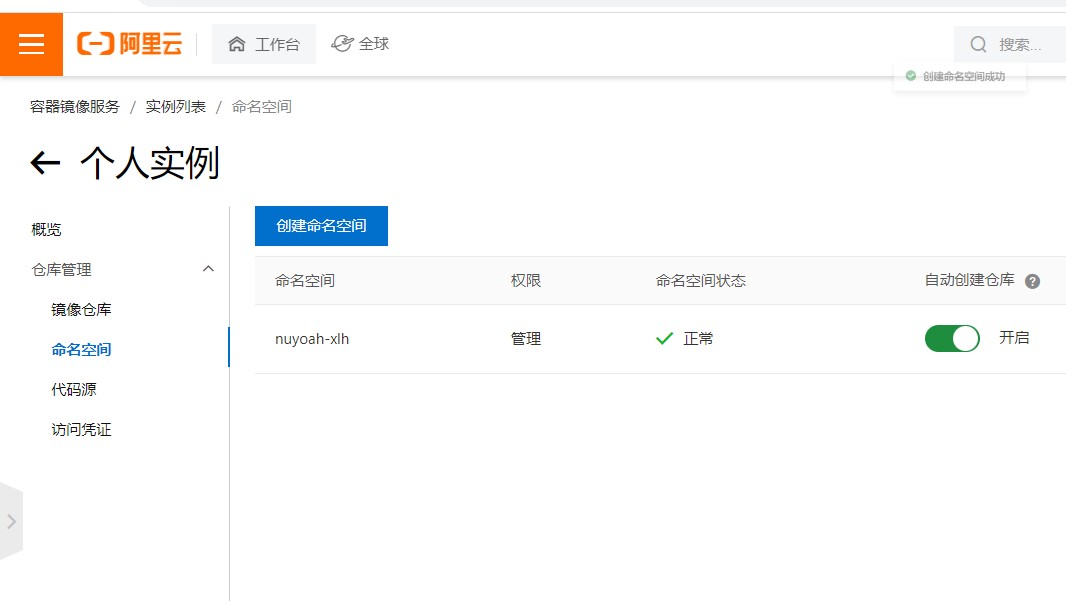This screenshot has width=1066, height=601.
Task: Select 命名空间 in the sidebar
Action: point(82,349)
